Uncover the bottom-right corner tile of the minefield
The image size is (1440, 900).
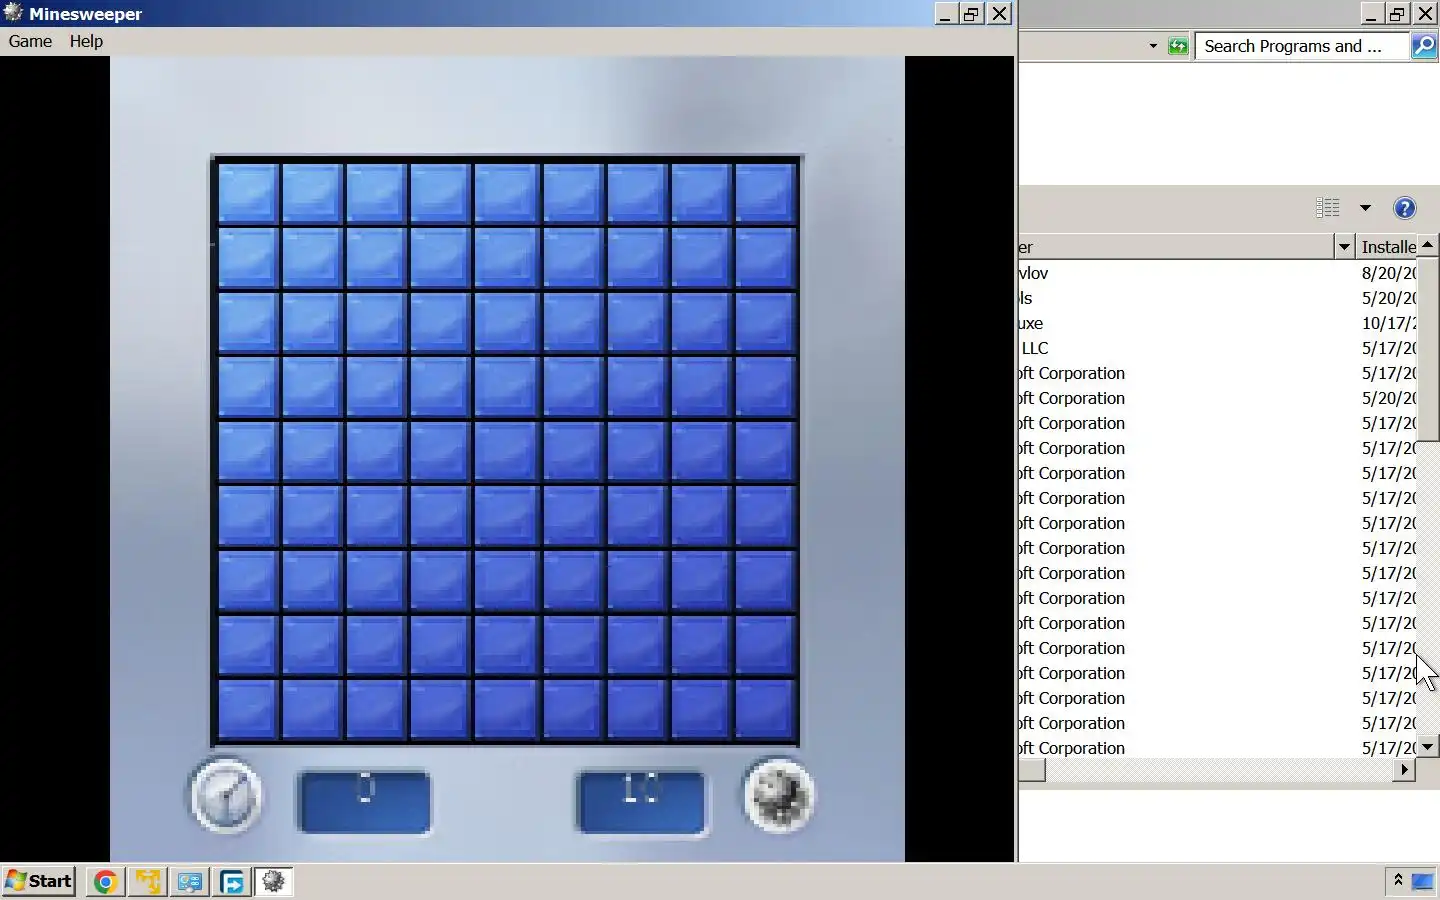[x=765, y=710]
